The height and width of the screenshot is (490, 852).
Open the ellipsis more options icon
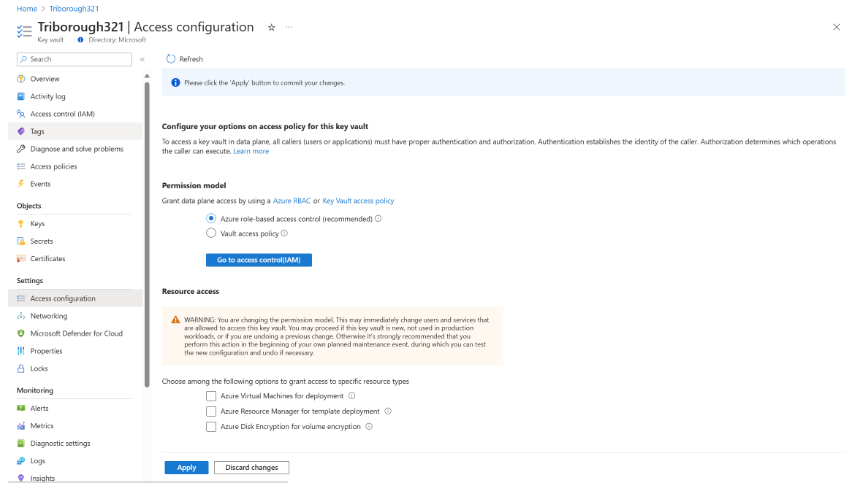(x=289, y=27)
